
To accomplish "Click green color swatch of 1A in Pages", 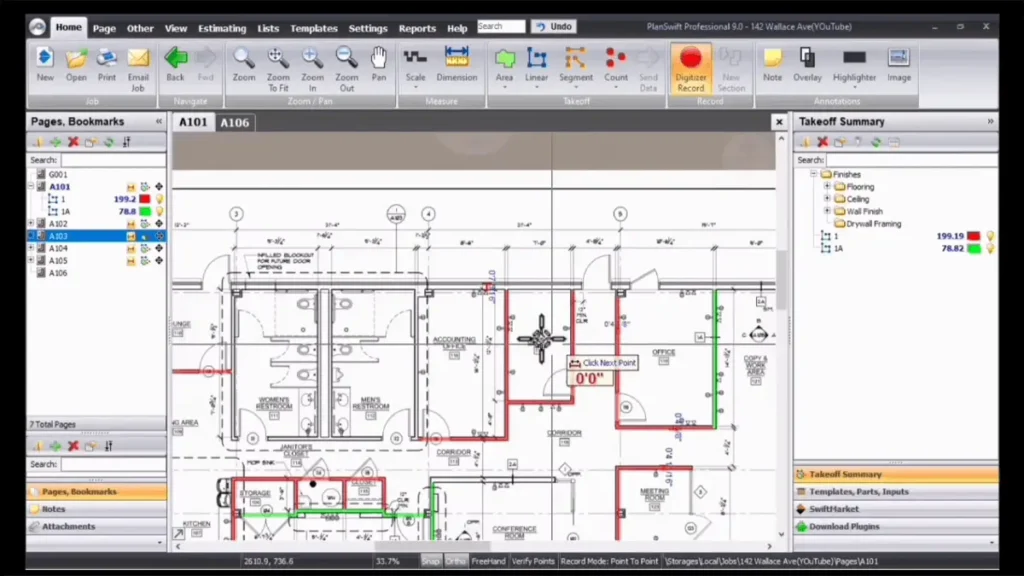I will click(145, 212).
